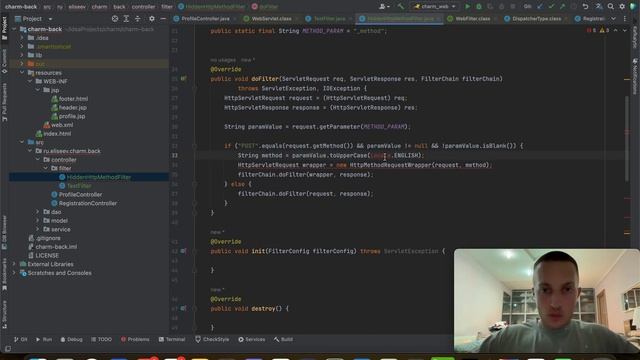Build the project with the hammer icon

(400, 7)
